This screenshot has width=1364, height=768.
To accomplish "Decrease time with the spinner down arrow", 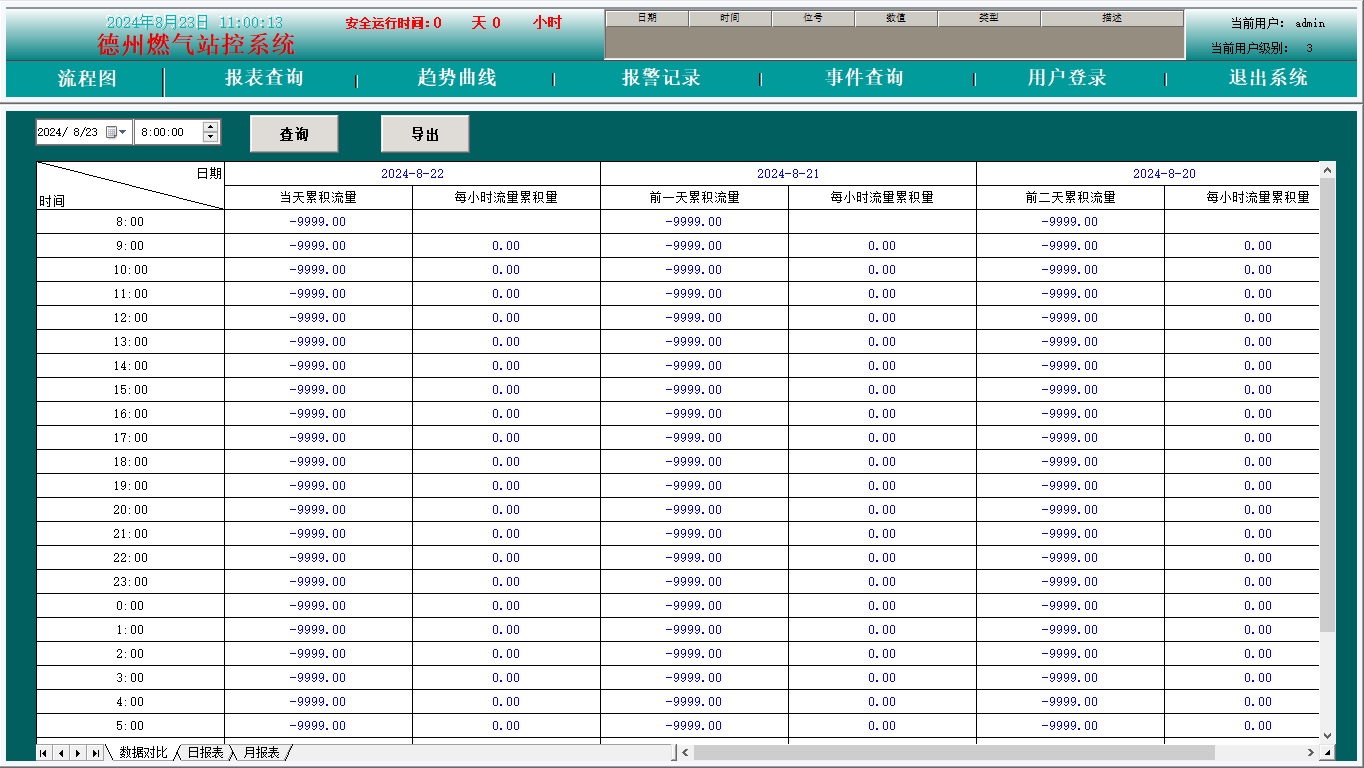I will 210,137.
